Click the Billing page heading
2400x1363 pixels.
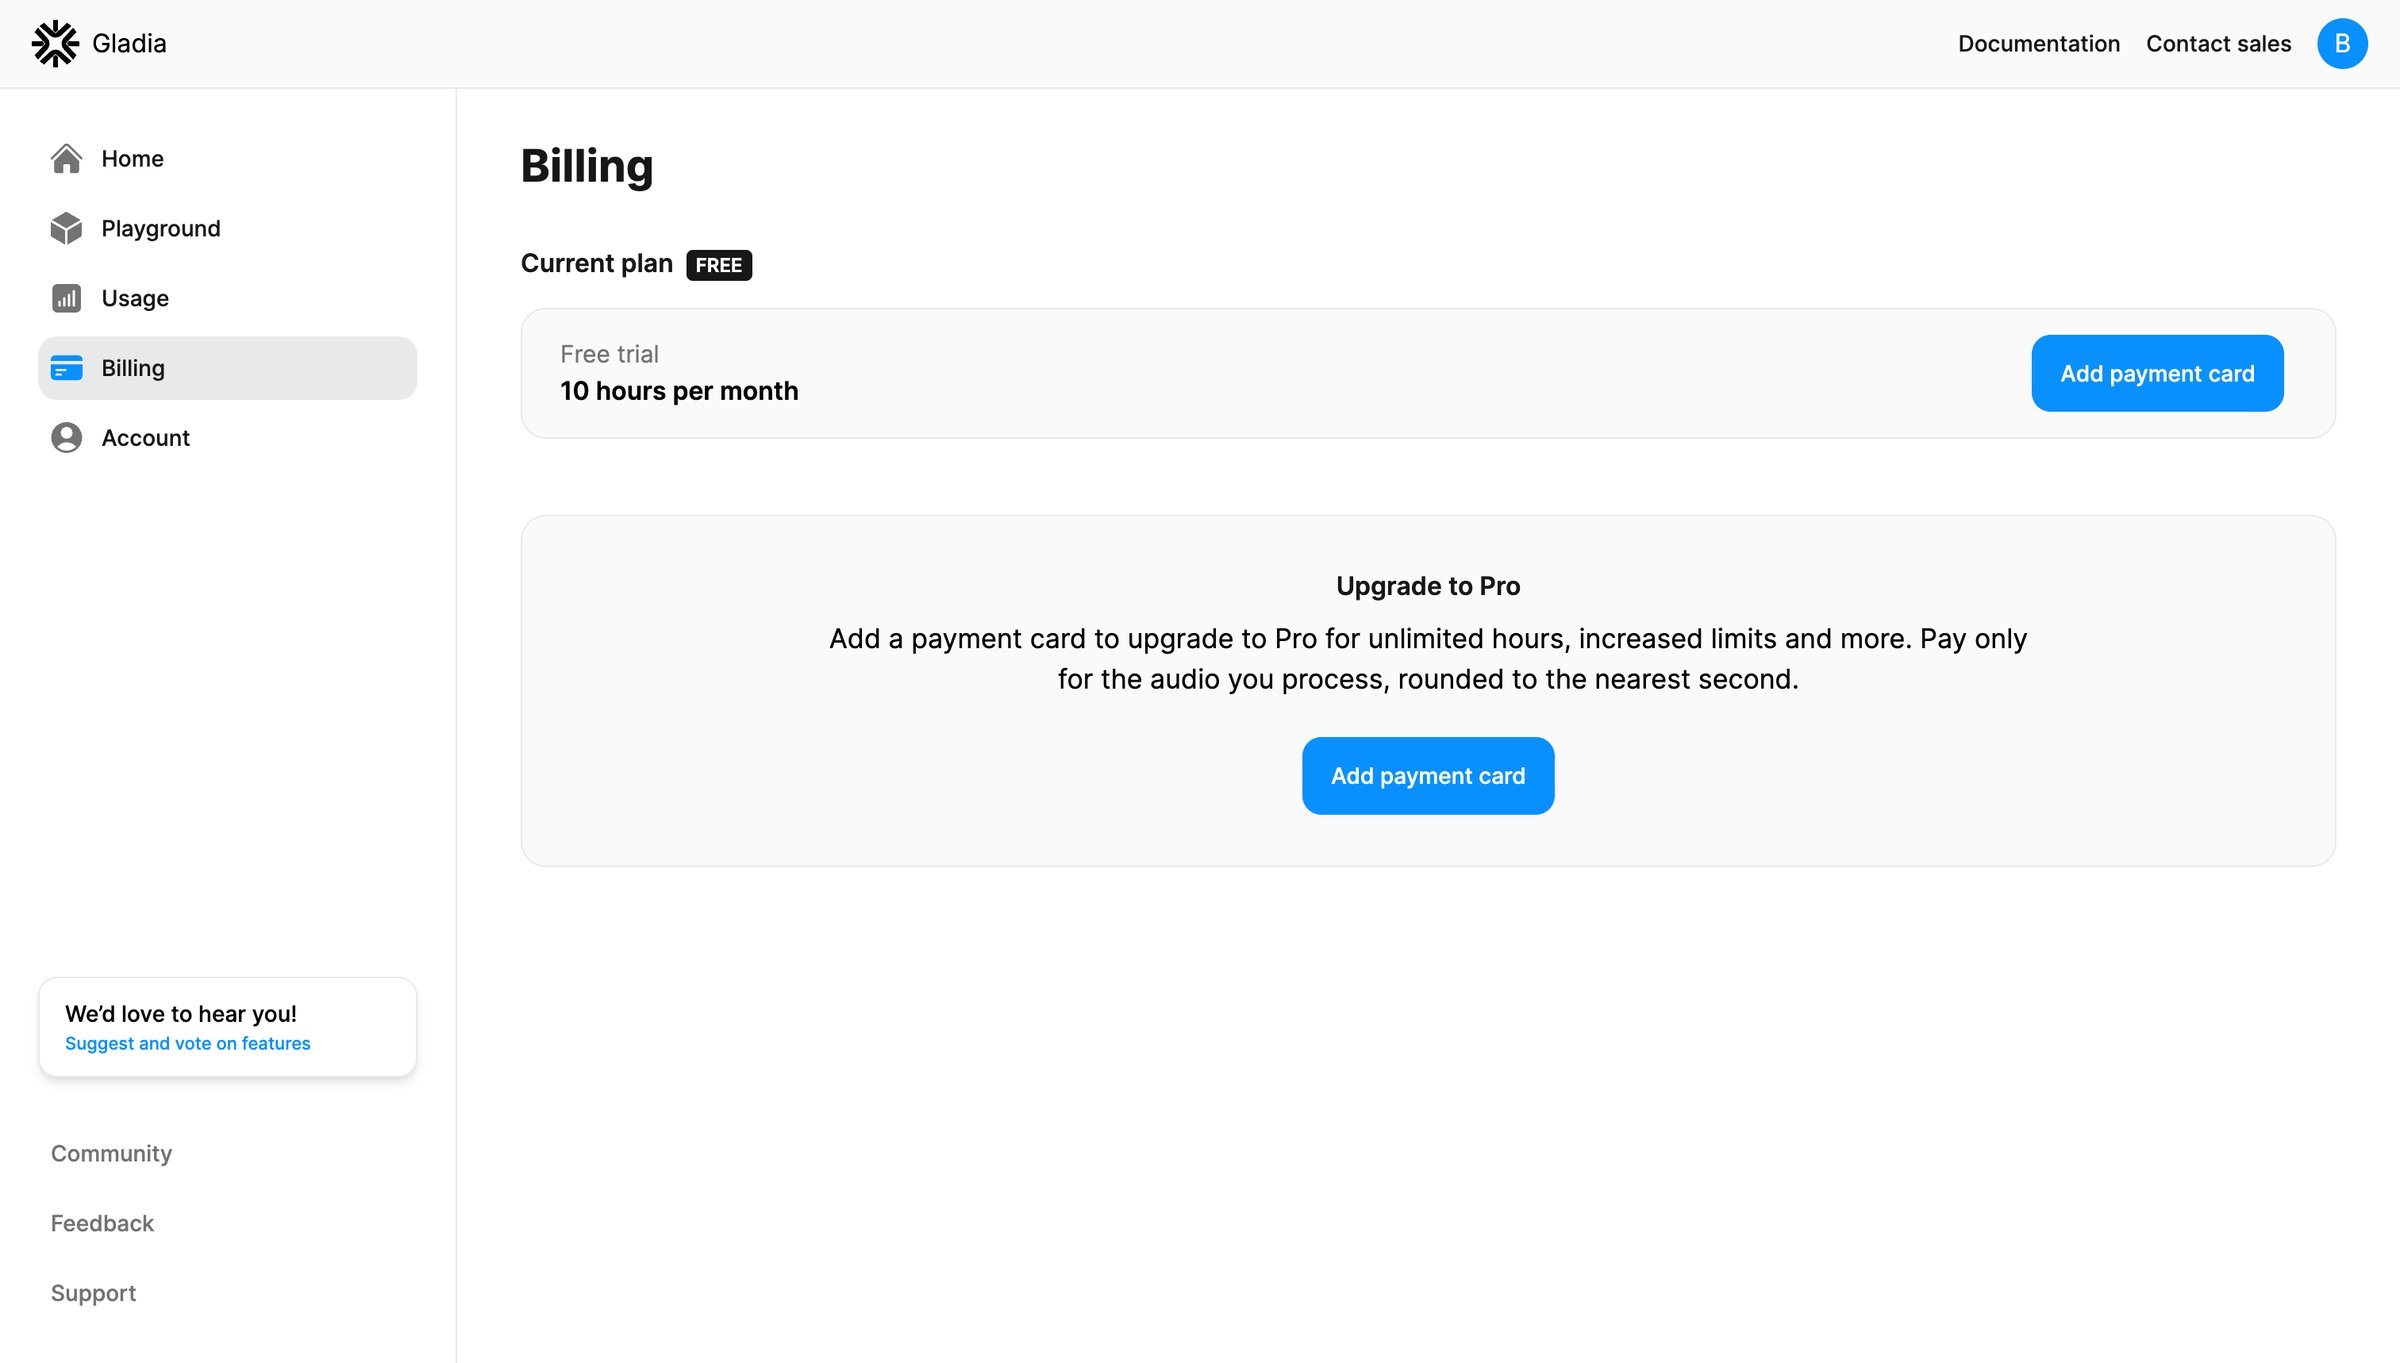(x=587, y=167)
